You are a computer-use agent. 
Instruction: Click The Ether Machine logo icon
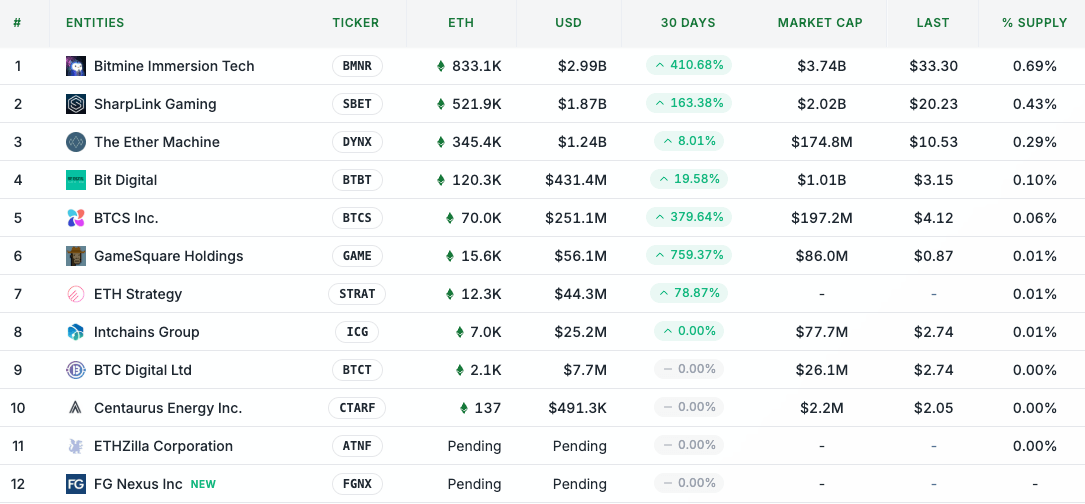click(x=76, y=143)
